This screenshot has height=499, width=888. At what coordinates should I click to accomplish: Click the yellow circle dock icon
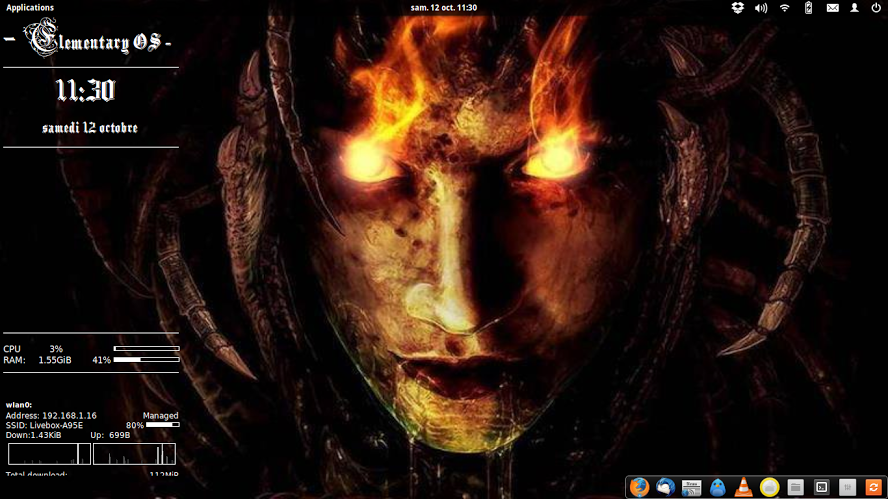coord(769,487)
